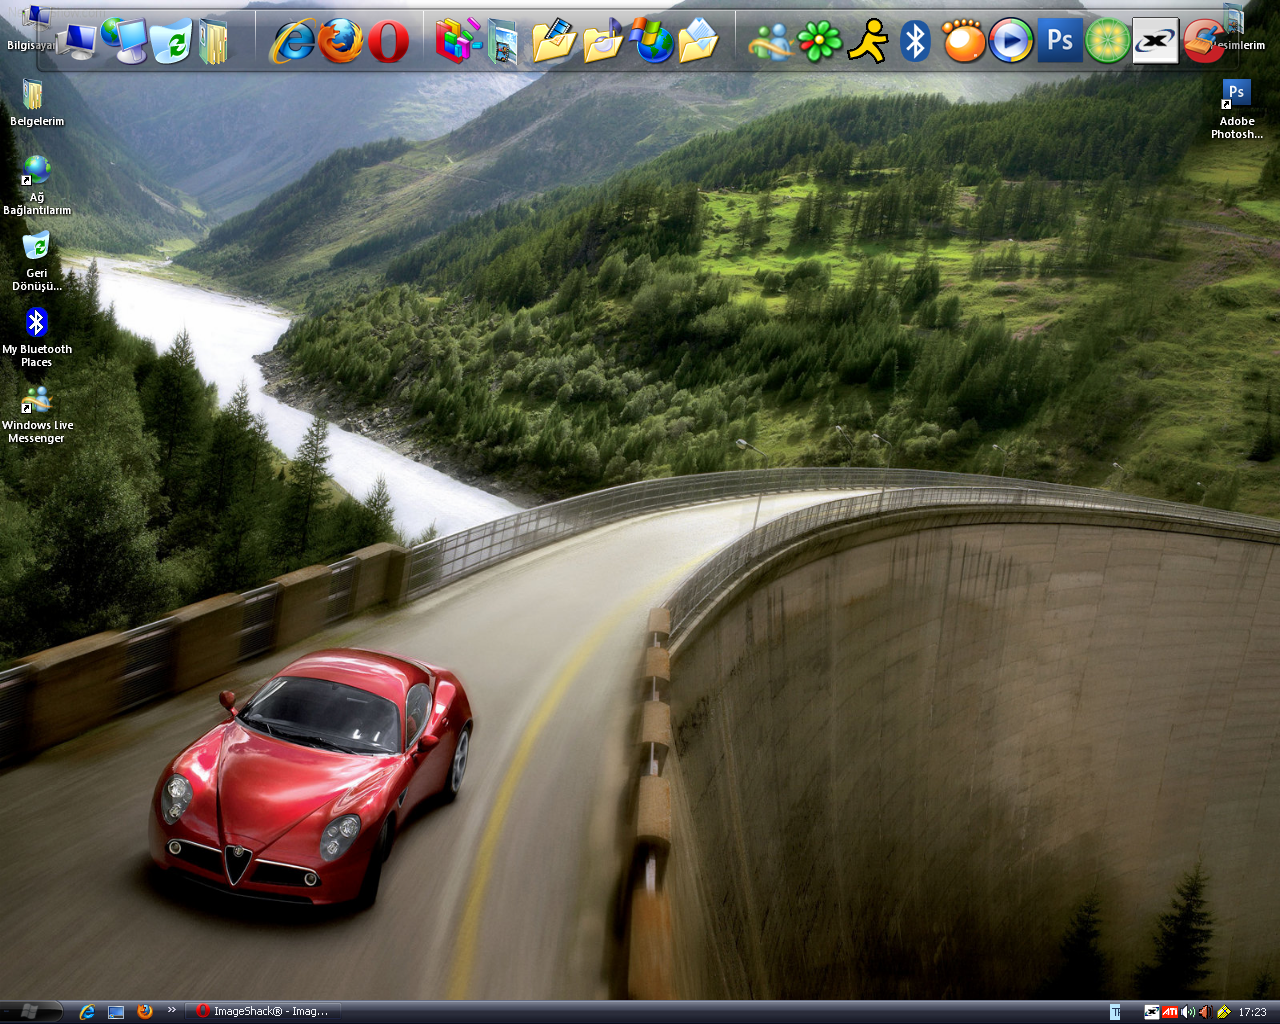Open the colorful cubes icon in dock
Screen dimensions: 1280x1024
point(458,42)
